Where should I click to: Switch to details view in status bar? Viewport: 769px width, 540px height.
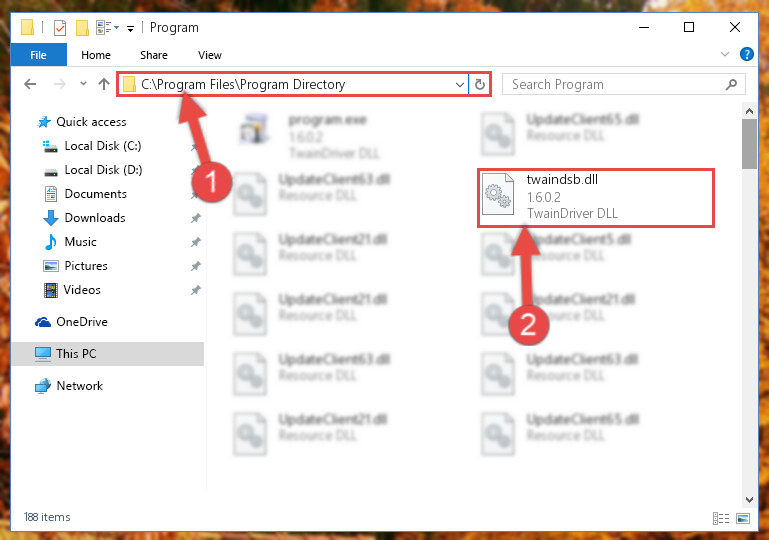tap(720, 518)
